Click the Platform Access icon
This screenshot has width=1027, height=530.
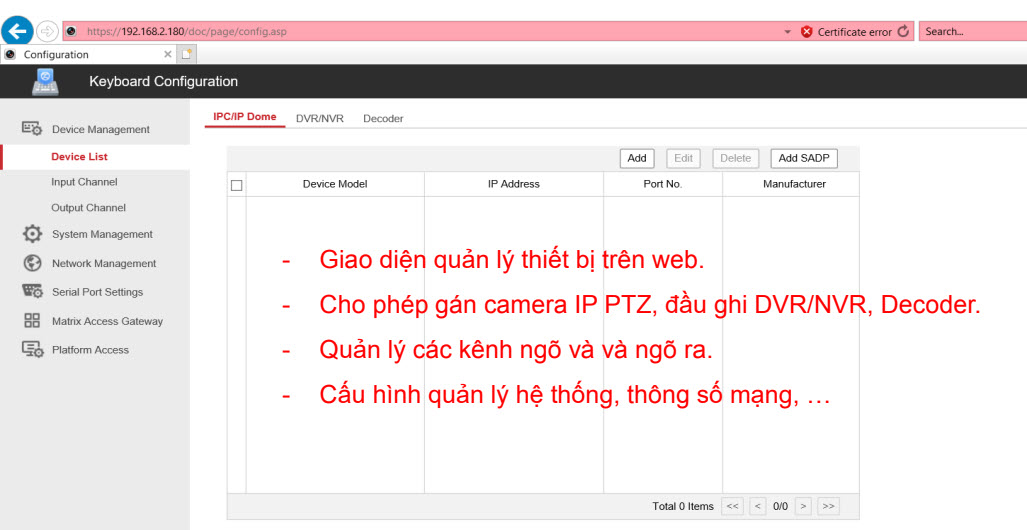[x=32, y=350]
